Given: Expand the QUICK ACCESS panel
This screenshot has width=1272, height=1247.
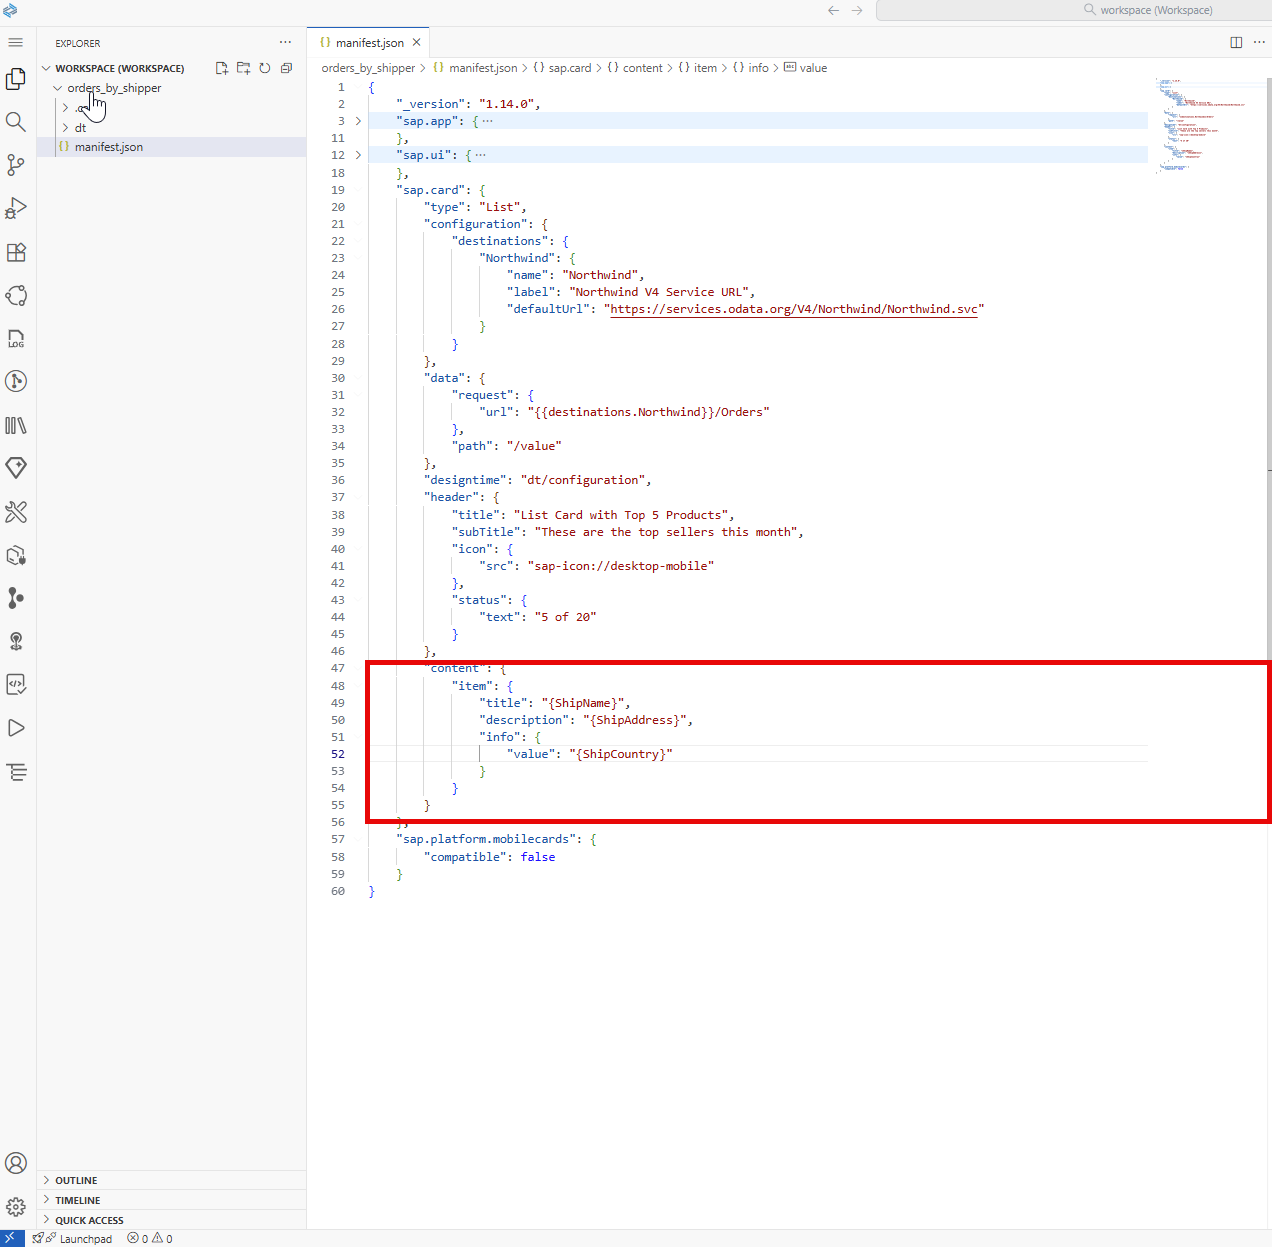Looking at the screenshot, I should 46,1220.
